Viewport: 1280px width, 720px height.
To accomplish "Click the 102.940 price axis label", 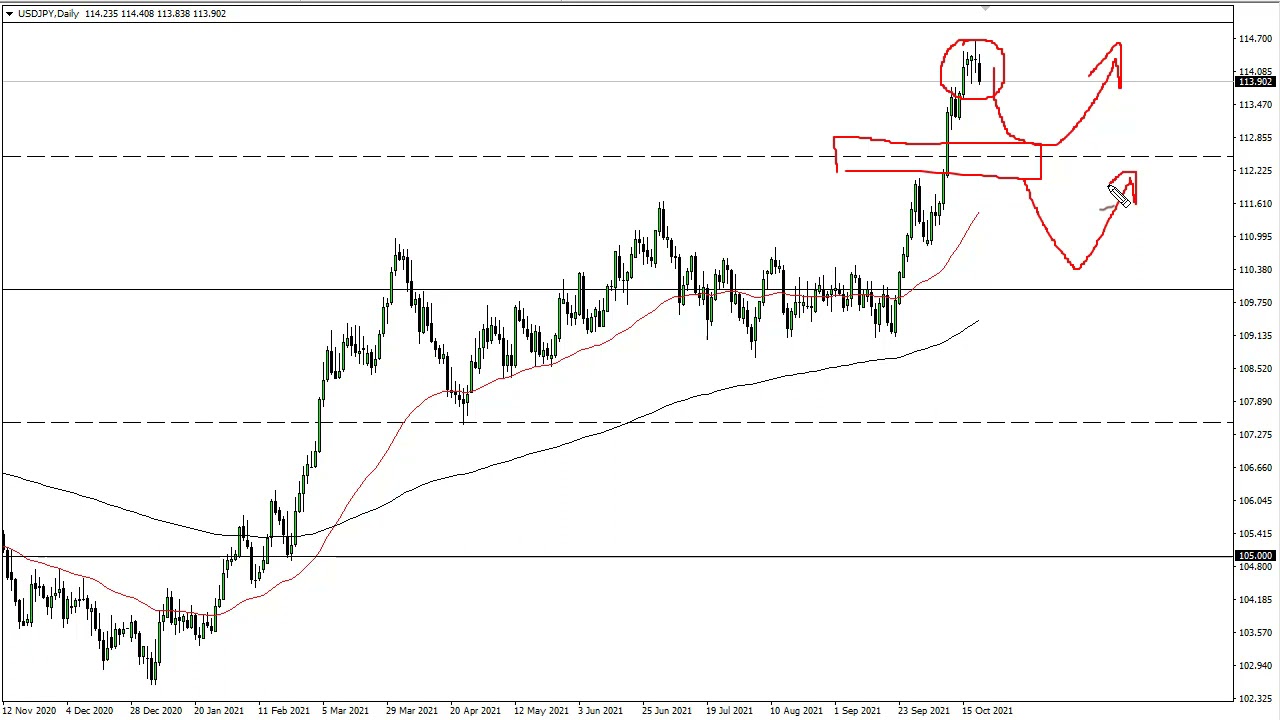I will (1255, 666).
